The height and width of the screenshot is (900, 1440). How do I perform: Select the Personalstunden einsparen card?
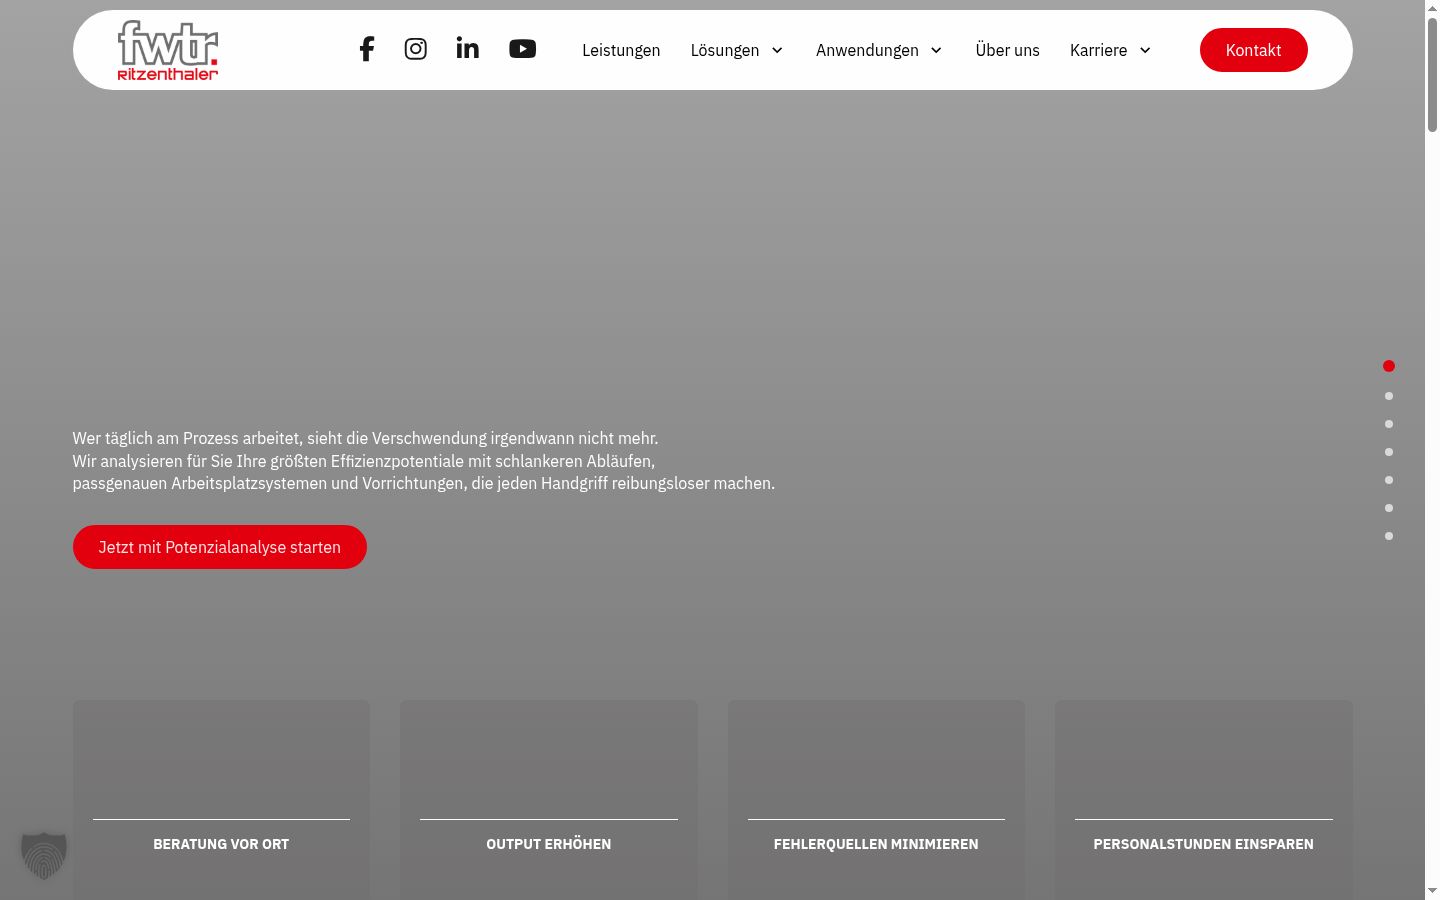click(x=1204, y=800)
